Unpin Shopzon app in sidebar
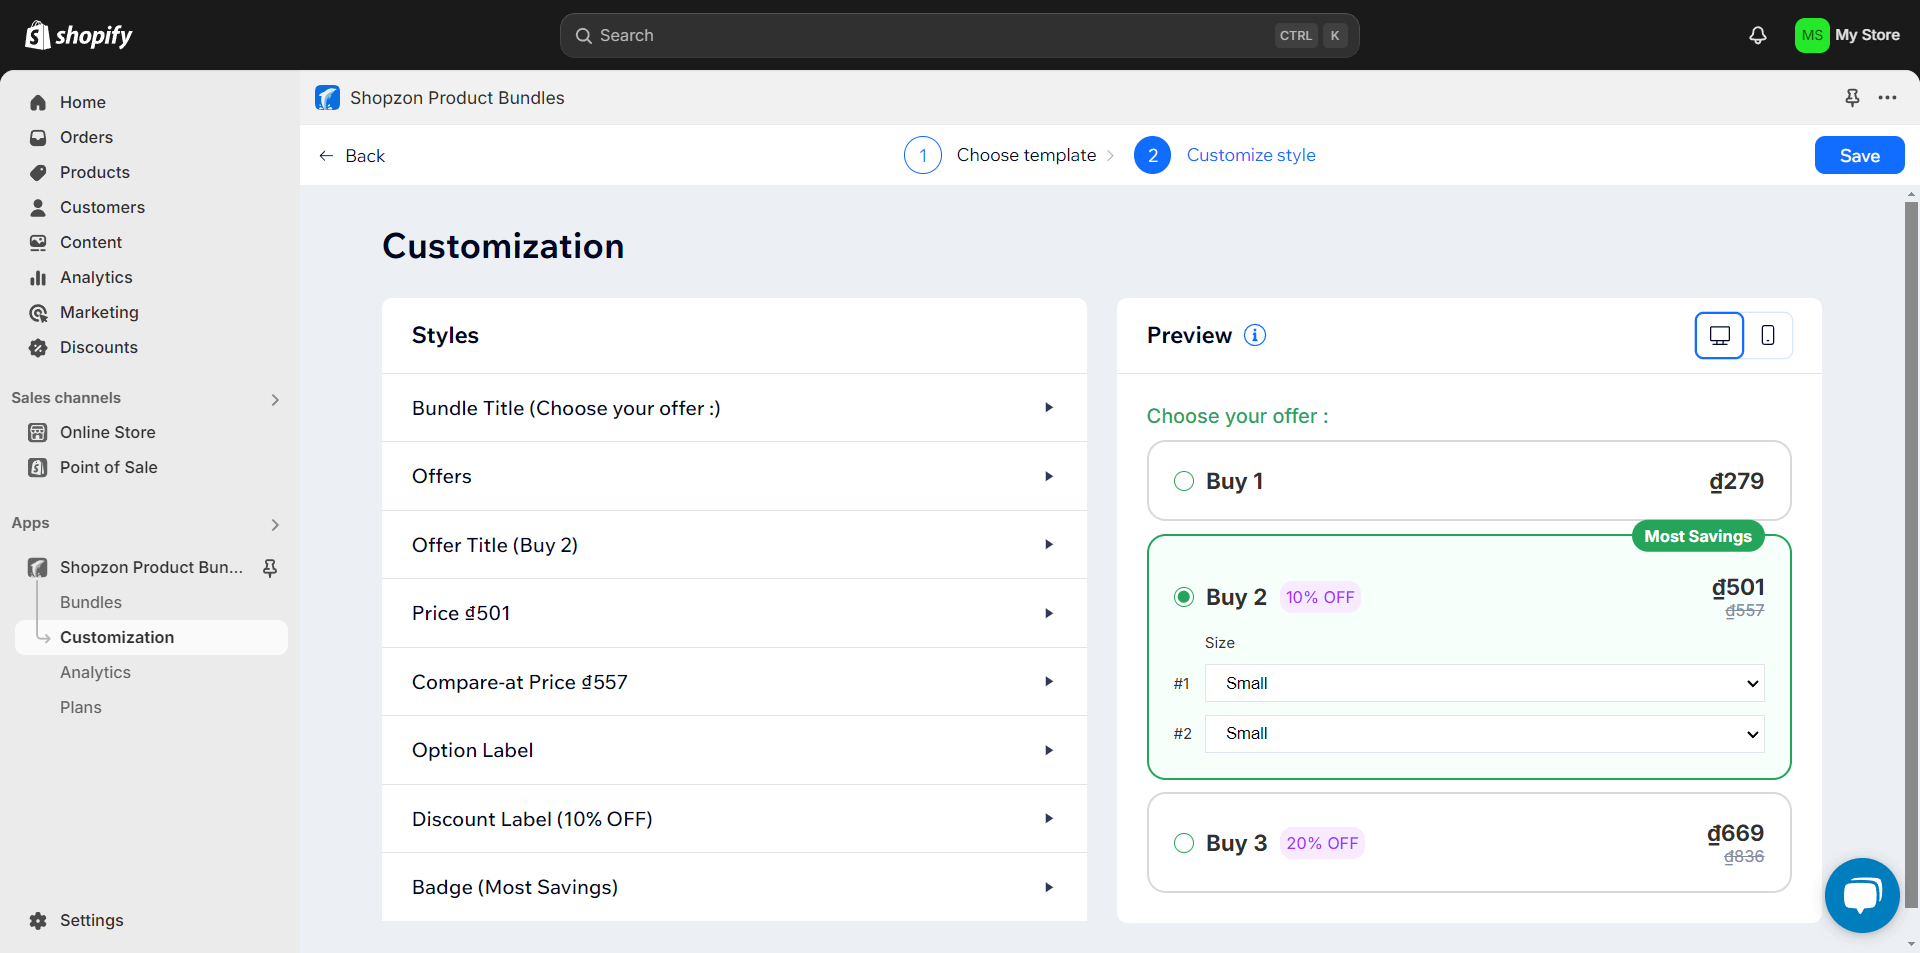The width and height of the screenshot is (1920, 953). pyautogui.click(x=270, y=567)
